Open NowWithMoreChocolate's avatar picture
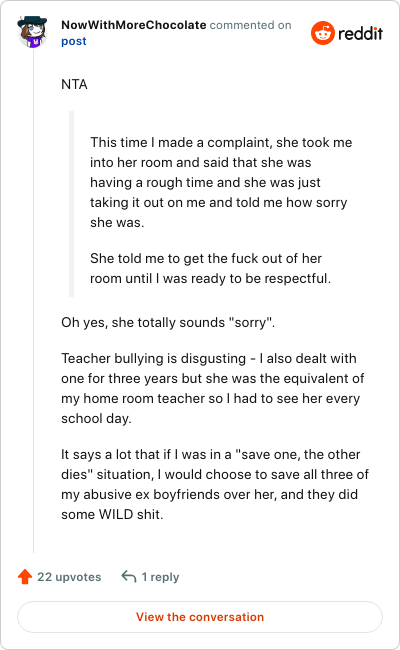Viewport: 400px width, 650px height. point(32,32)
